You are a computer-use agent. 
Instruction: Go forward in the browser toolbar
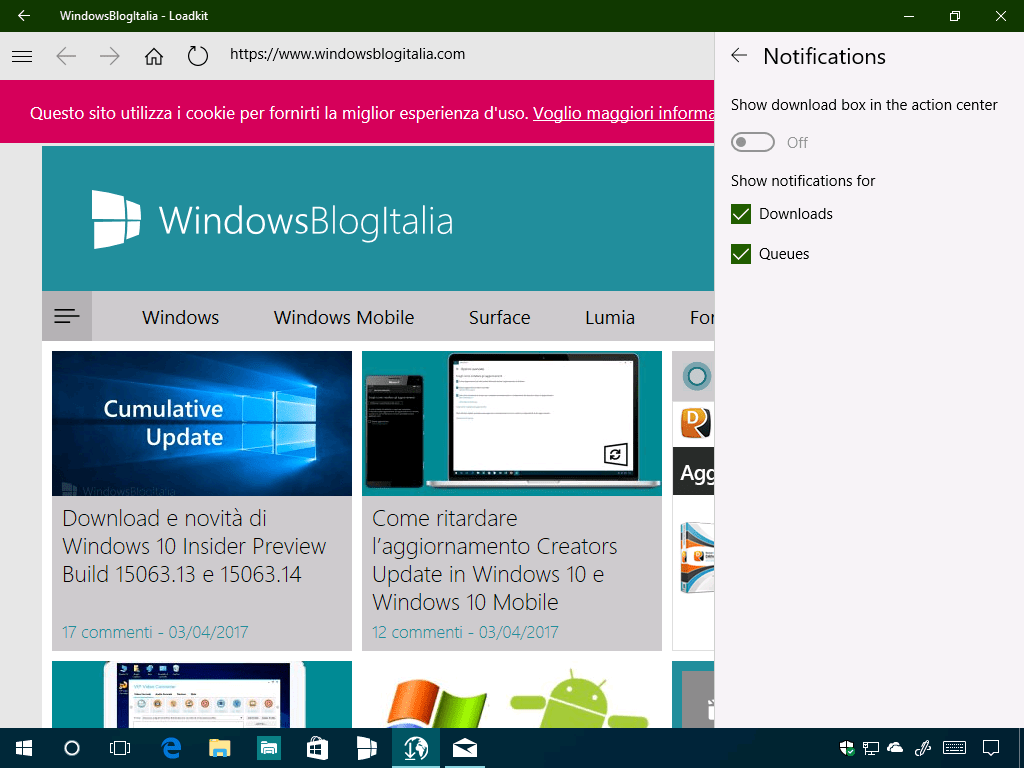coord(110,56)
